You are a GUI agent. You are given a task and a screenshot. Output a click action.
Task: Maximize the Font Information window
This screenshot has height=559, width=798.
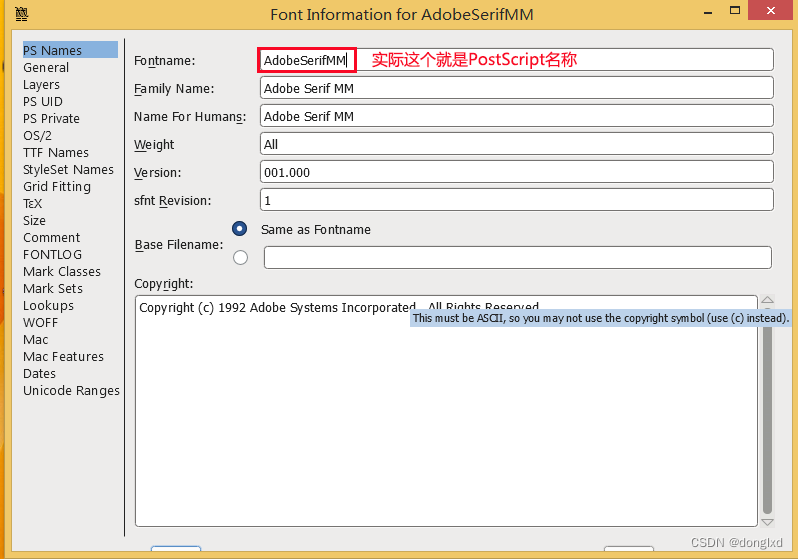(734, 11)
